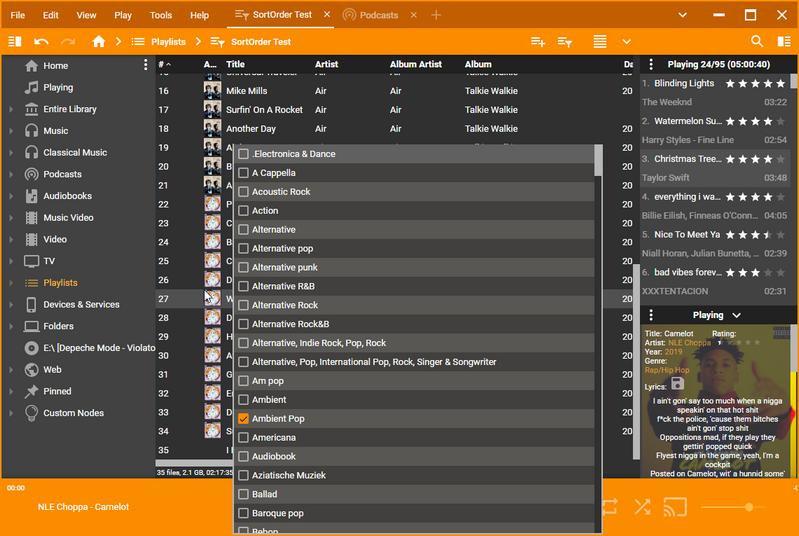Toggle shuffle playback icon
The width and height of the screenshot is (799, 536).
click(x=642, y=507)
